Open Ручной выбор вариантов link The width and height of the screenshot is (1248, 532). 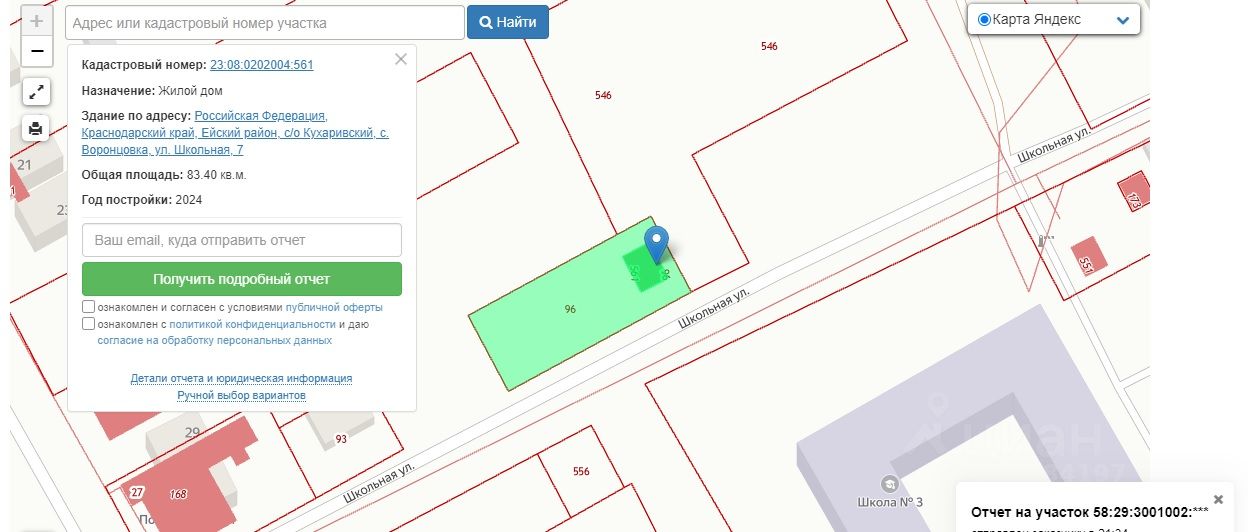(241, 395)
